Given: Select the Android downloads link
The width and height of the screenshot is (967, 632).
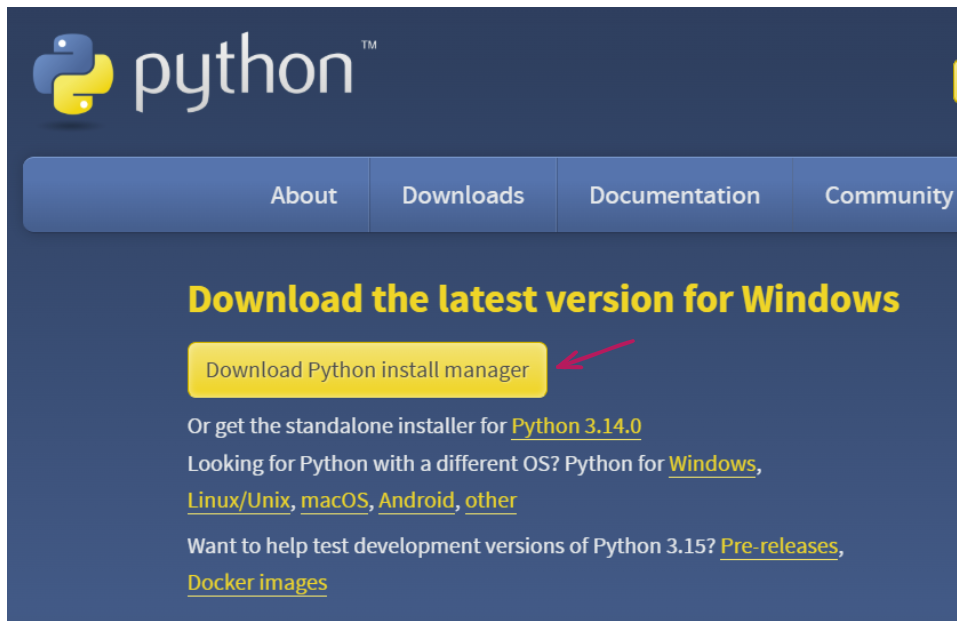Looking at the screenshot, I should click(x=416, y=500).
